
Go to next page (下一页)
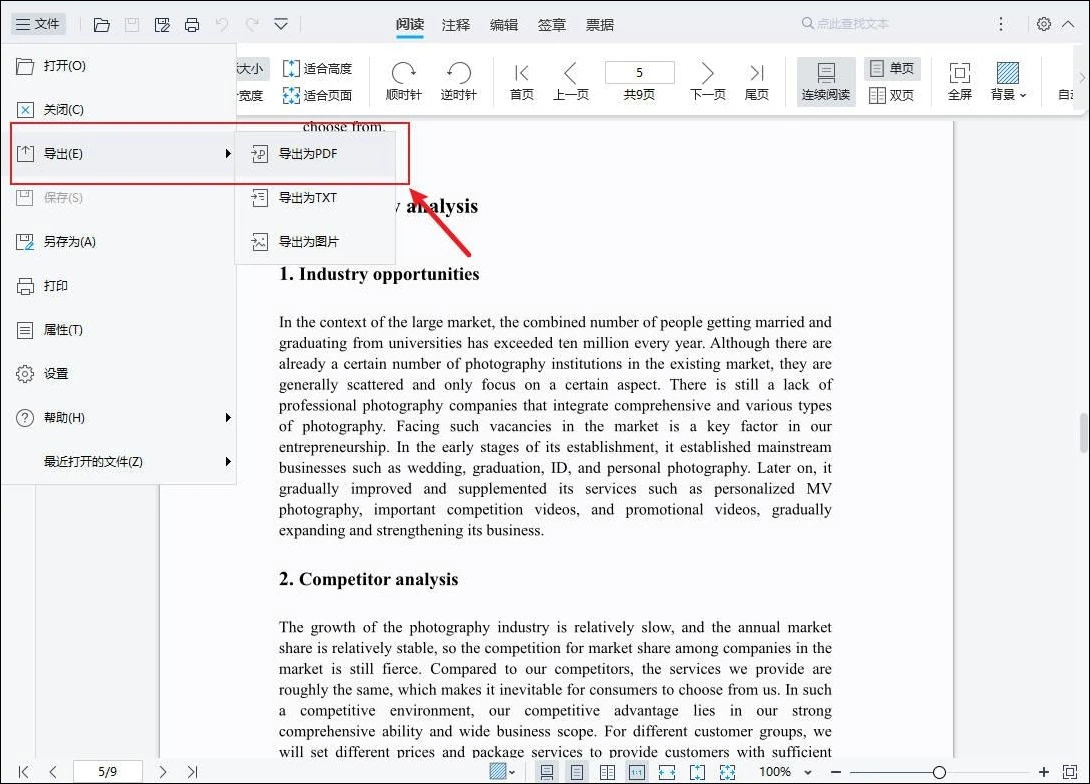point(707,81)
